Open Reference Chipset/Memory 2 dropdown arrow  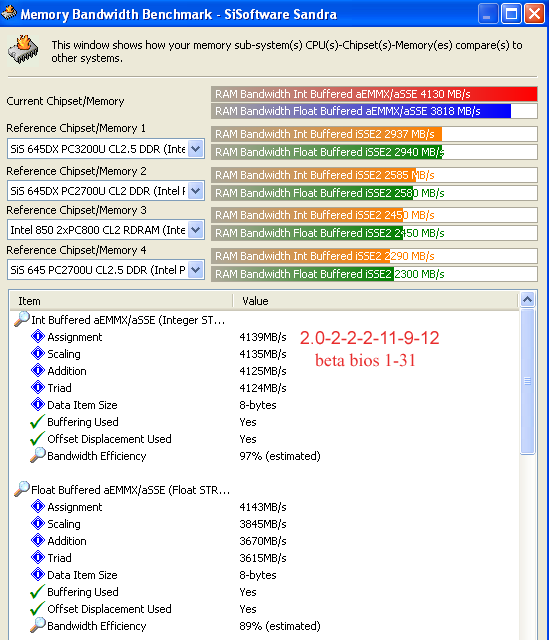click(196, 191)
